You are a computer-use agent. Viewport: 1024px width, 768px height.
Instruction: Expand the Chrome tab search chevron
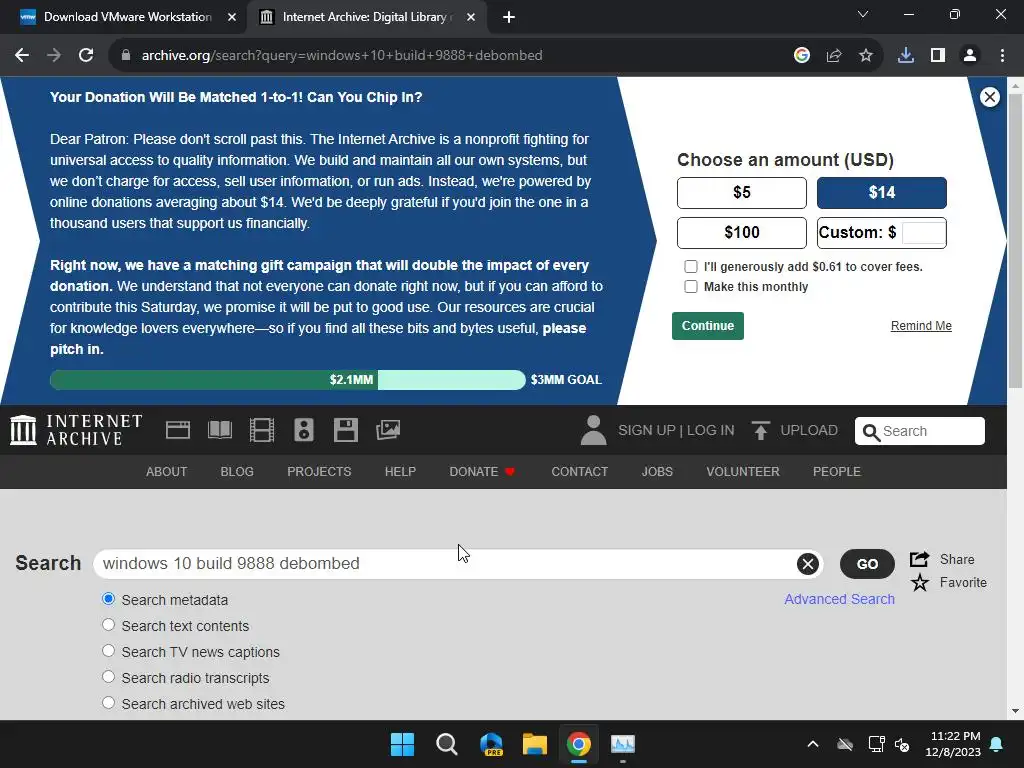(863, 14)
